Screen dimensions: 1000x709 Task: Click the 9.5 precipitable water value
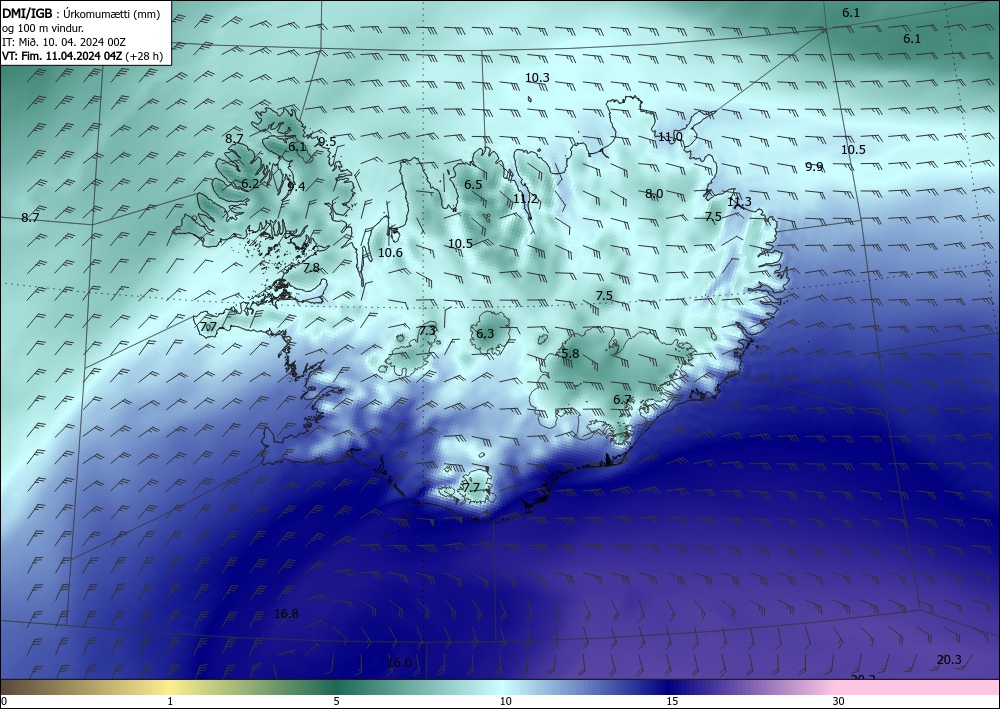click(327, 142)
